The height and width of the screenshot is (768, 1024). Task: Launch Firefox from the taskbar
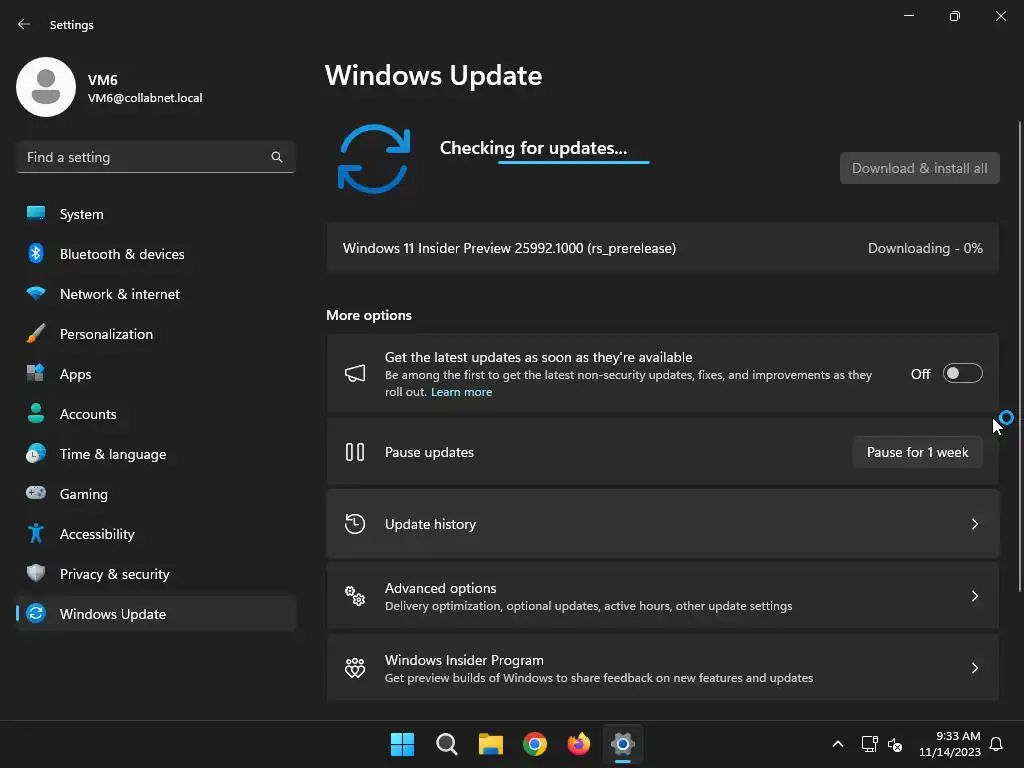point(579,744)
